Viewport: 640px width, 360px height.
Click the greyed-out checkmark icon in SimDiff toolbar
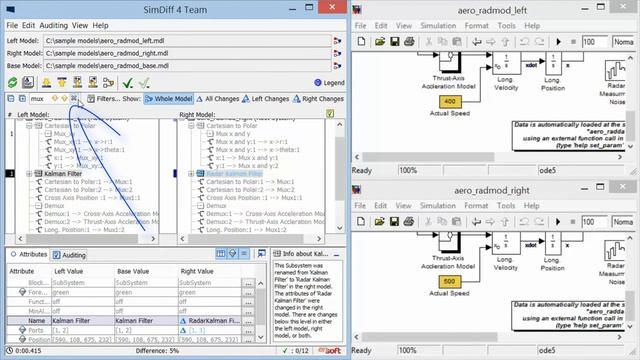144,83
